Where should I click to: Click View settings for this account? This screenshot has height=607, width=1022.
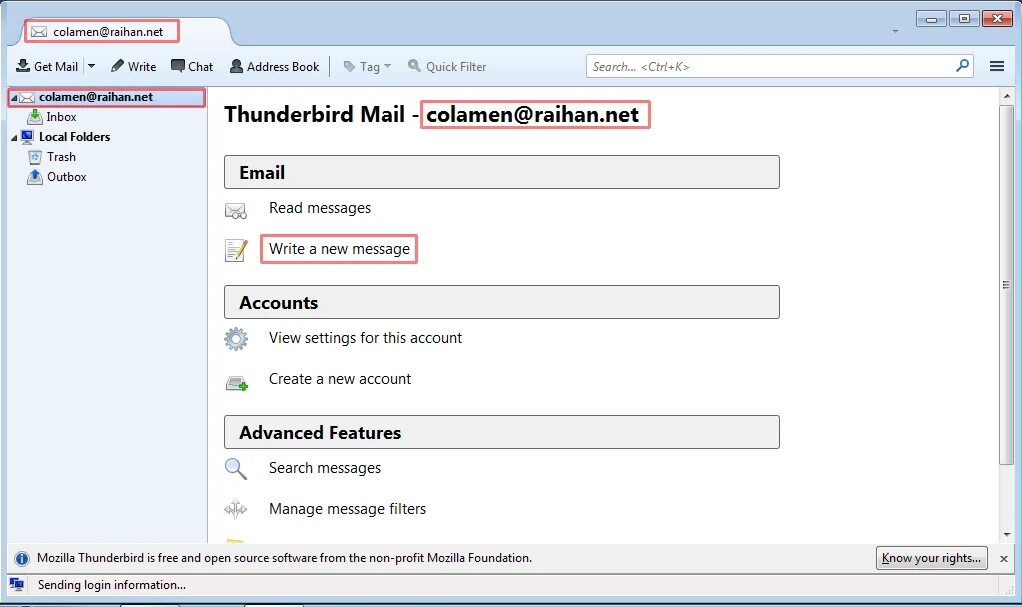pos(365,338)
